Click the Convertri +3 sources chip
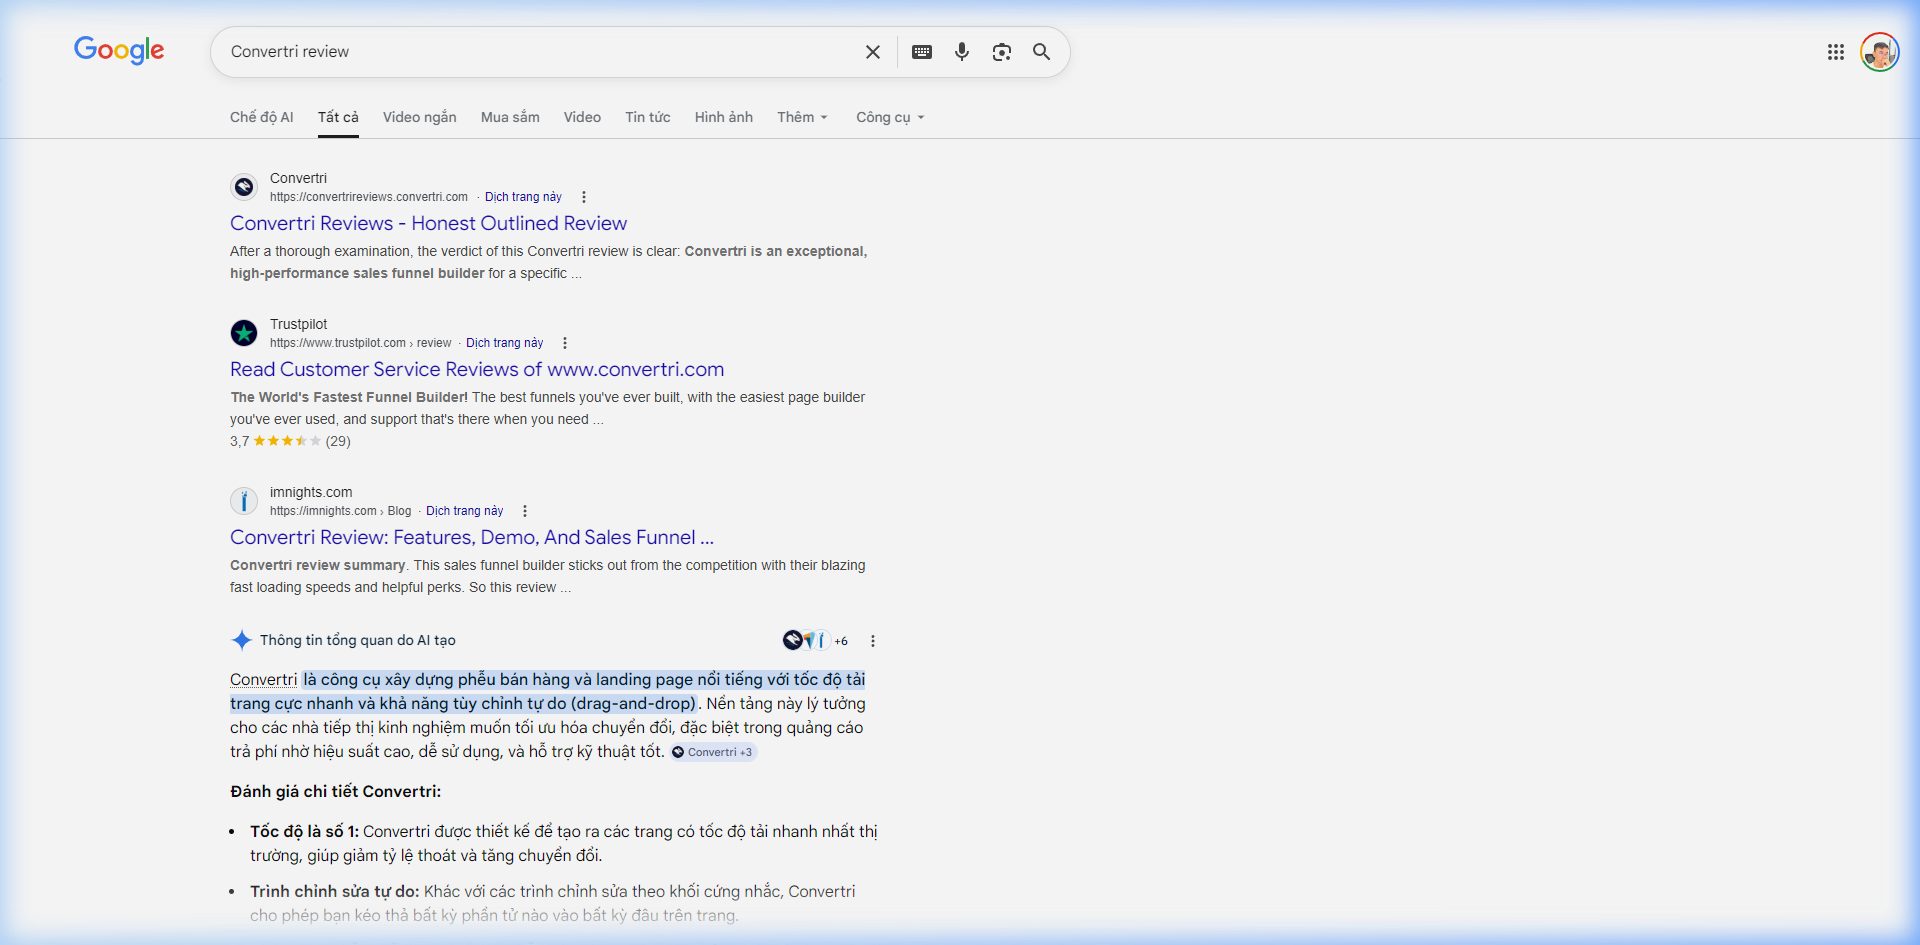 (712, 752)
